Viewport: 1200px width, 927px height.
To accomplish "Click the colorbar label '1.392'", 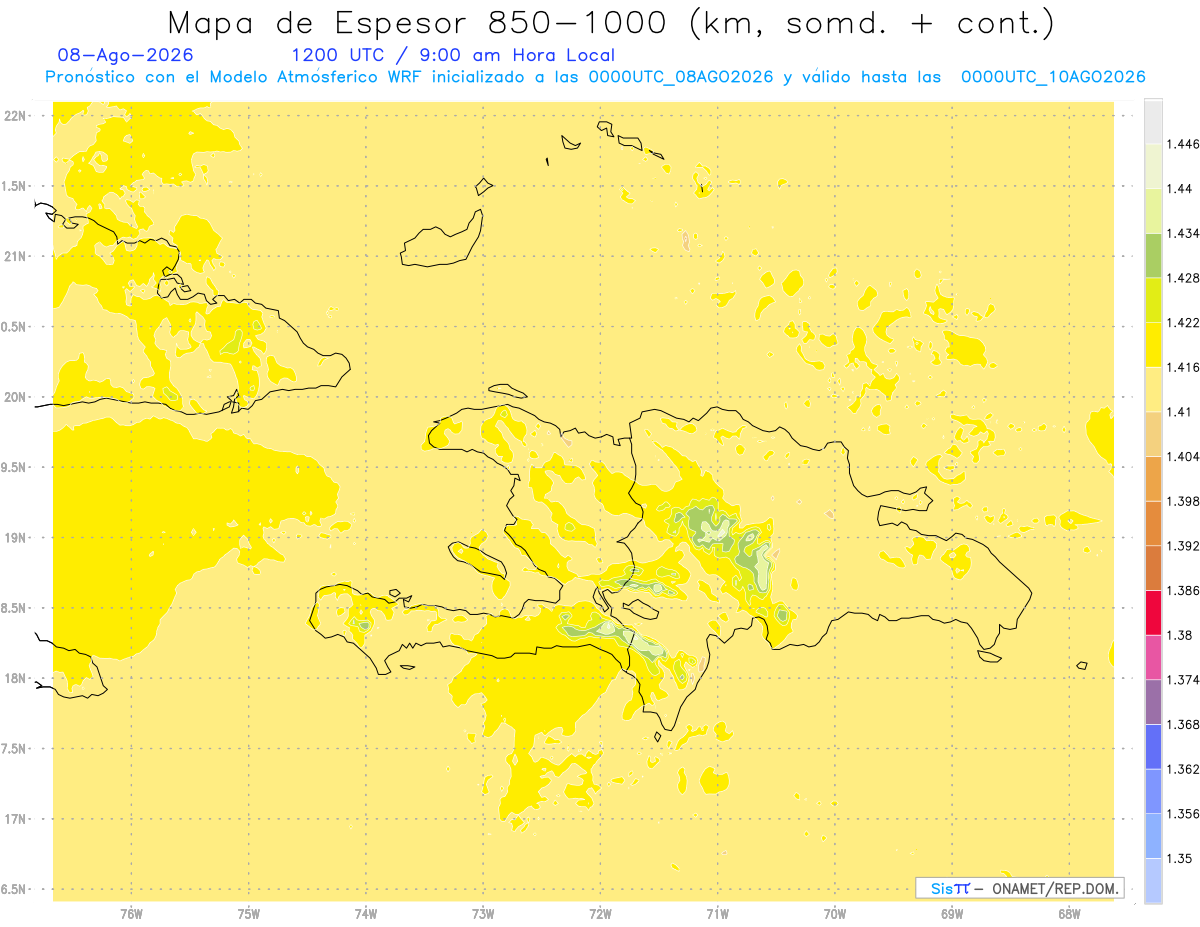I will point(1183,546).
